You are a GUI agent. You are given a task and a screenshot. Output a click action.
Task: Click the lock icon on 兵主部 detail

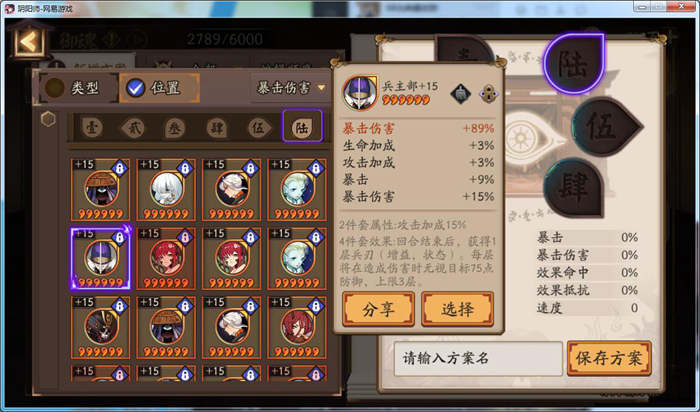(x=489, y=94)
